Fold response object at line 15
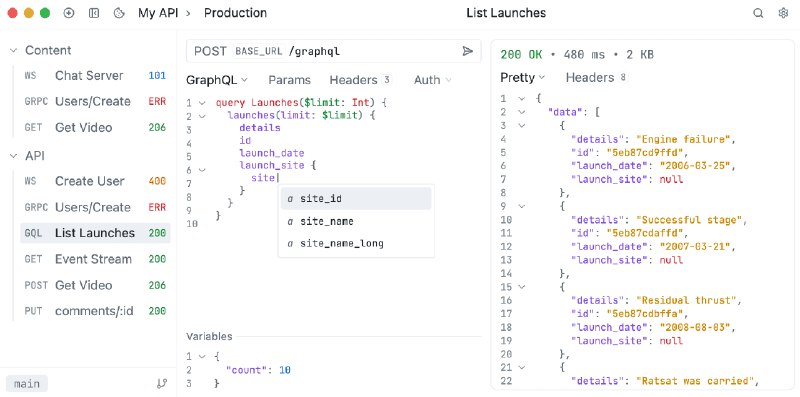The width and height of the screenshot is (800, 397). tap(521, 287)
